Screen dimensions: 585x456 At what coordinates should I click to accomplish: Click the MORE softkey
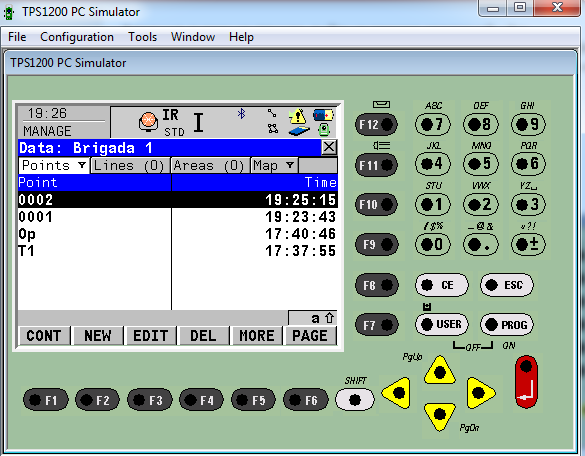tap(257, 335)
